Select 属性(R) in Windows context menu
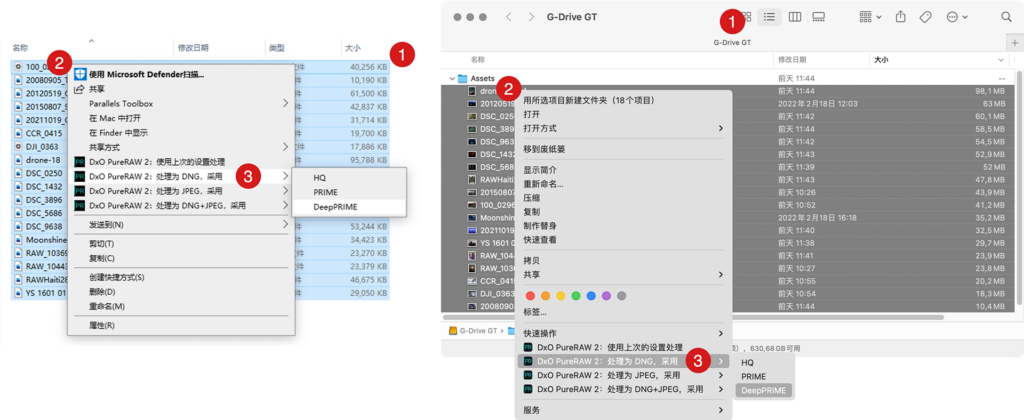1024x420 pixels. 102,325
